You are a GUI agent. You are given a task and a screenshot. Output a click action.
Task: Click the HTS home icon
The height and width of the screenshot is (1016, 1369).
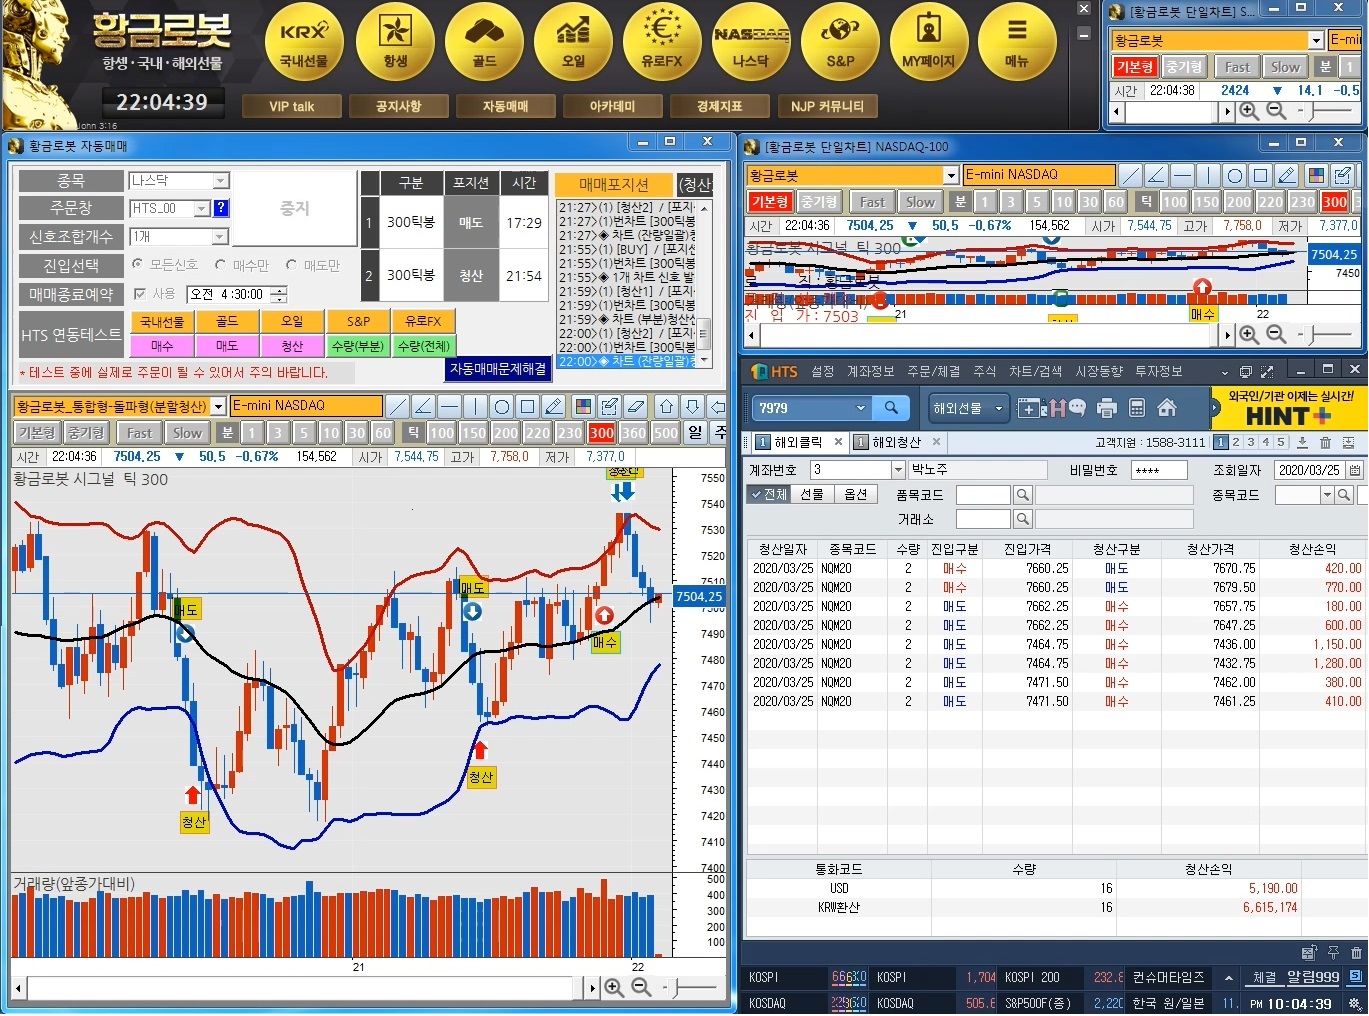click(1166, 408)
